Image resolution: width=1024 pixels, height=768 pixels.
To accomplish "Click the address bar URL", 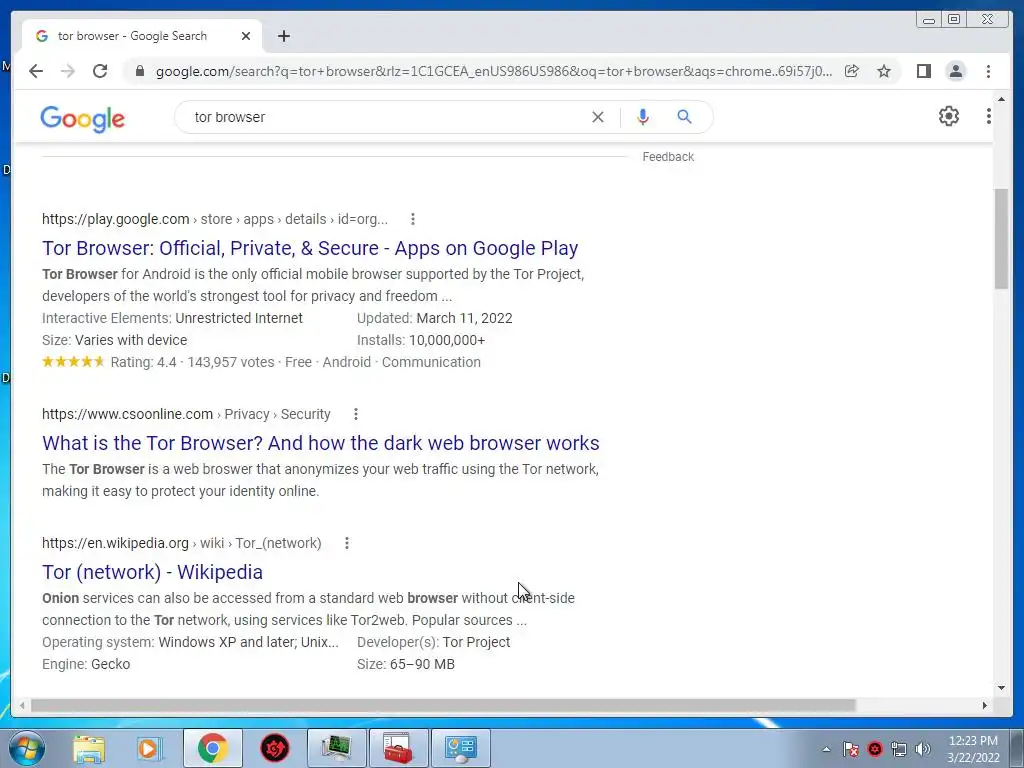I will pos(494,71).
